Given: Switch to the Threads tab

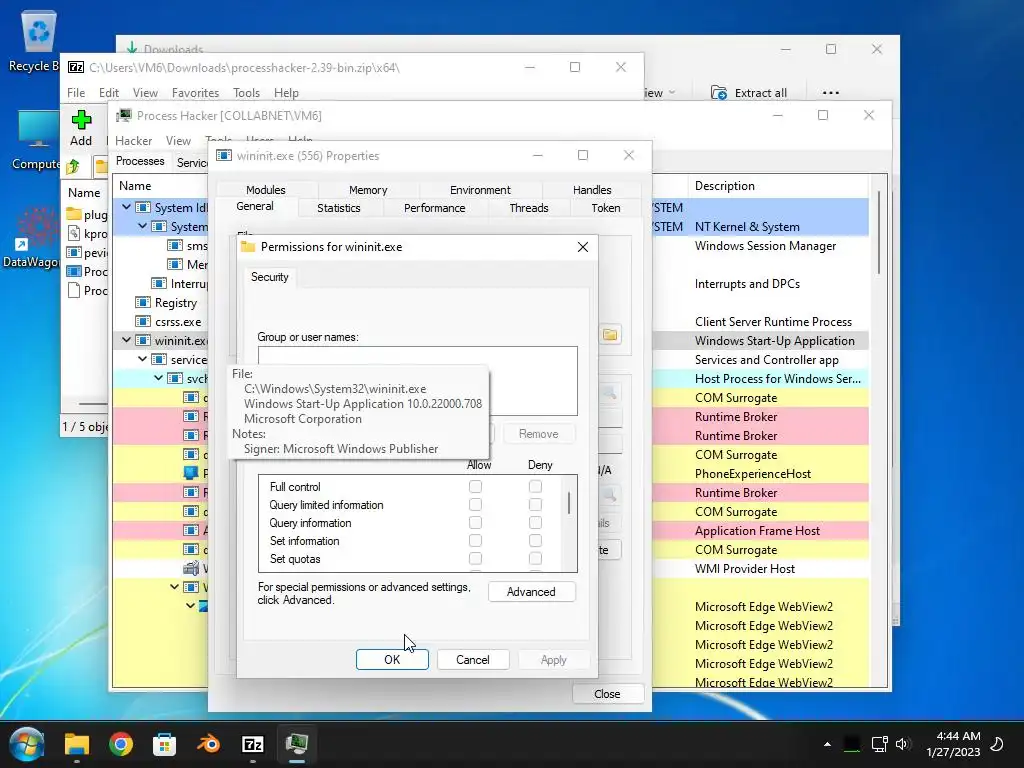Looking at the screenshot, I should click(528, 208).
